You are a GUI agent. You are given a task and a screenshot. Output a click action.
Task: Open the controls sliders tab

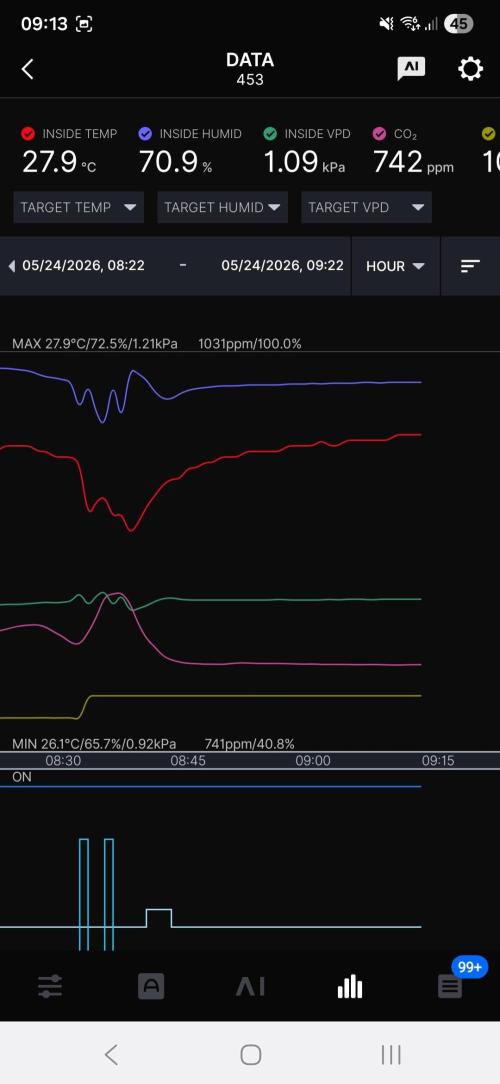pos(50,987)
